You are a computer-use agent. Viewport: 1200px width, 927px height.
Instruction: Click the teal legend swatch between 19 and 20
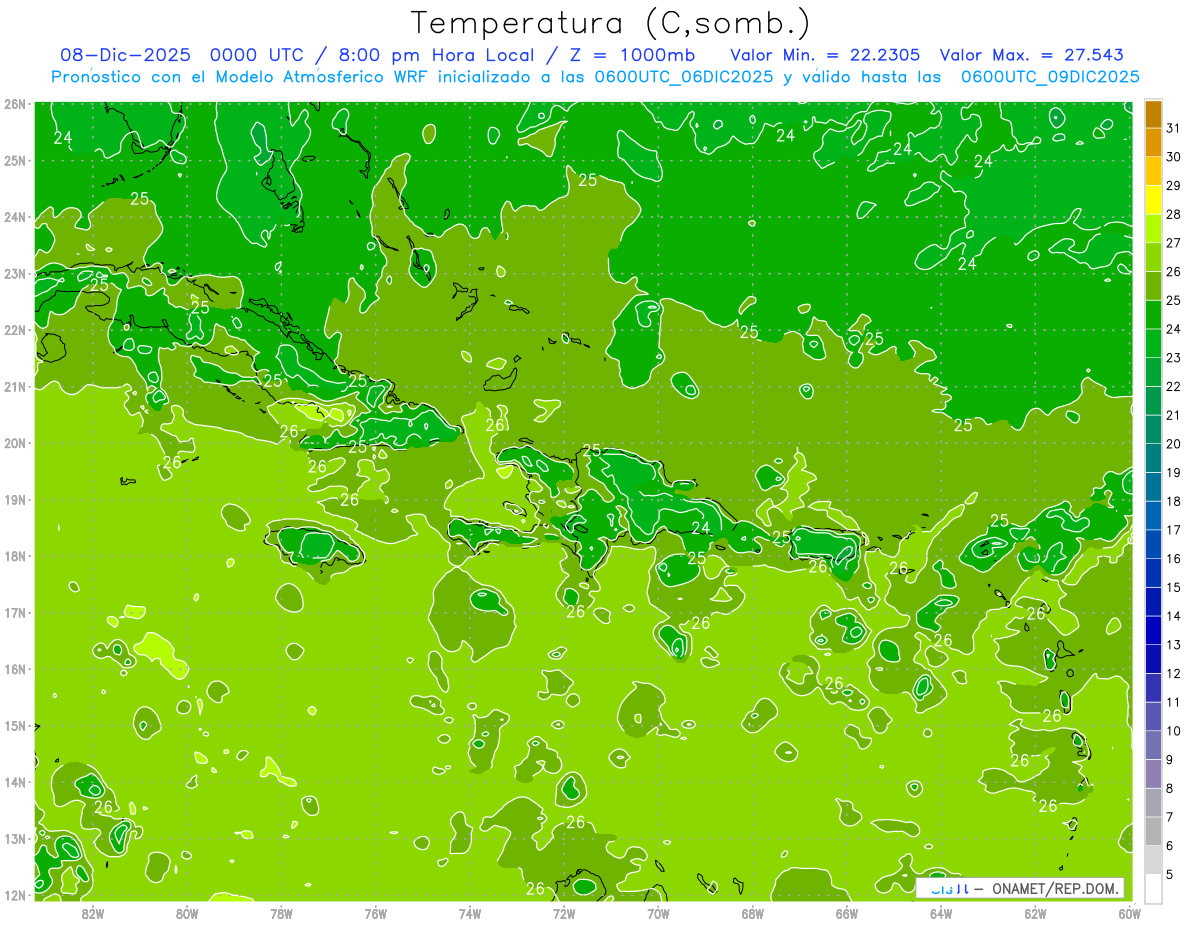(x=1153, y=458)
